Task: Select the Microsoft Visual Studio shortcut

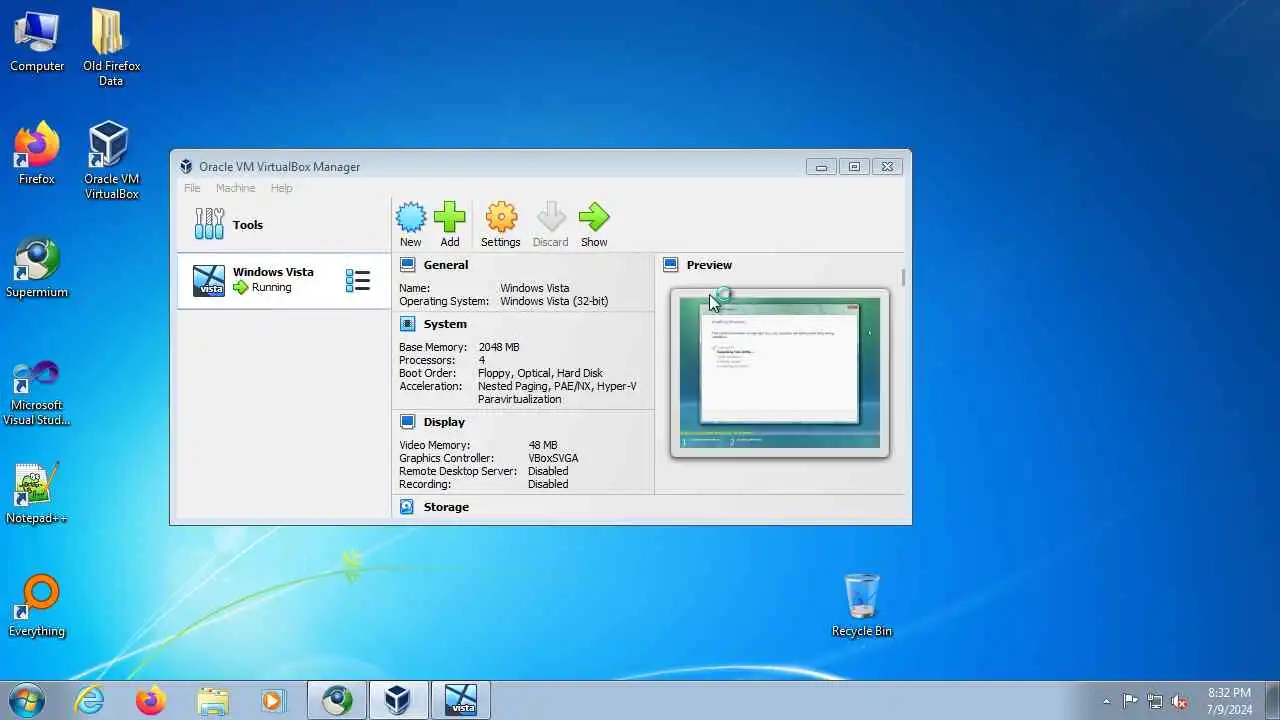Action: 37,392
